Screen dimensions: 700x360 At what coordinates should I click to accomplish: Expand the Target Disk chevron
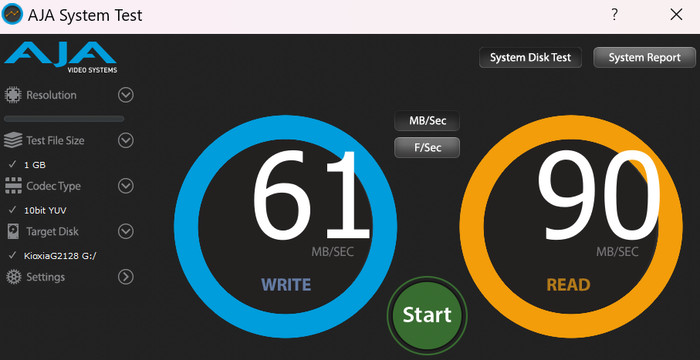coord(126,231)
